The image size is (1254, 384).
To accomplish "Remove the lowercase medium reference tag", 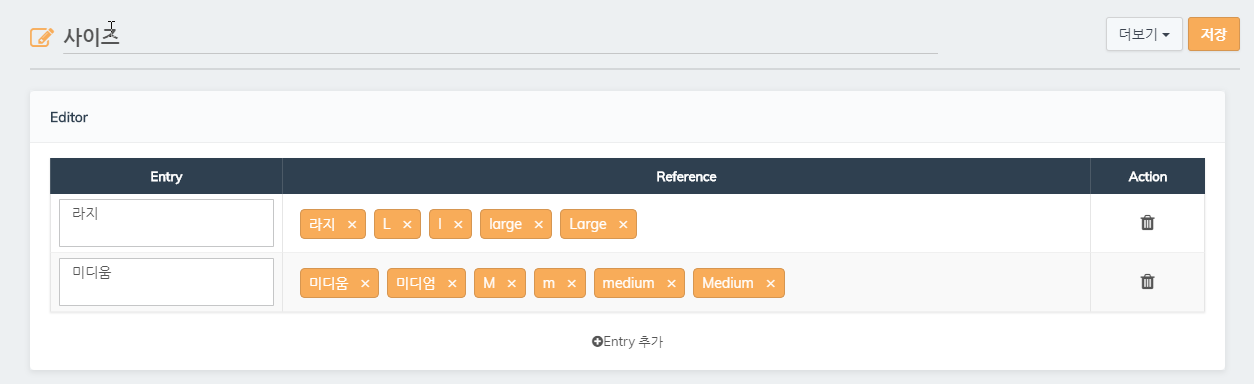I will [x=671, y=283].
